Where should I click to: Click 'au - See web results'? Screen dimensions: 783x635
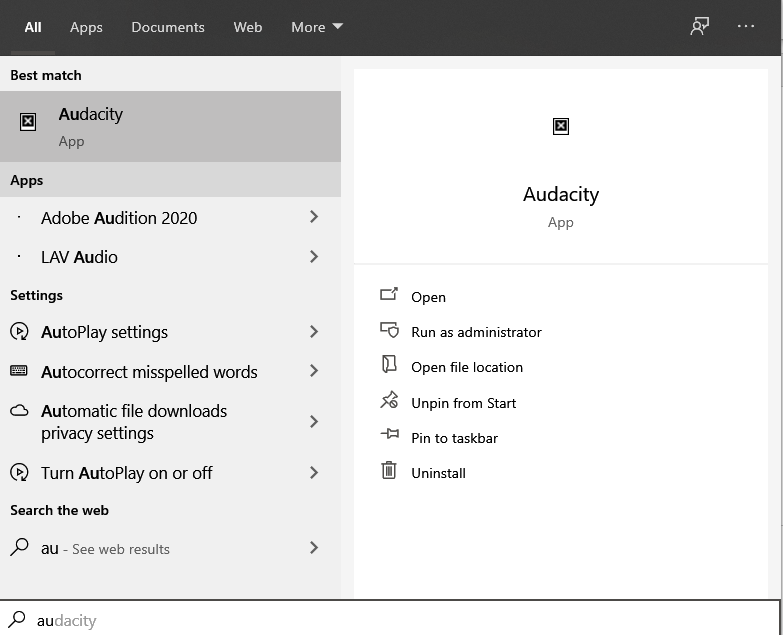pos(170,548)
